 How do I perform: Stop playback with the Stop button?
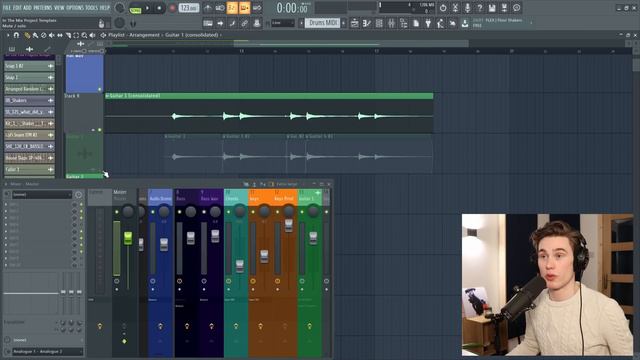(160, 8)
